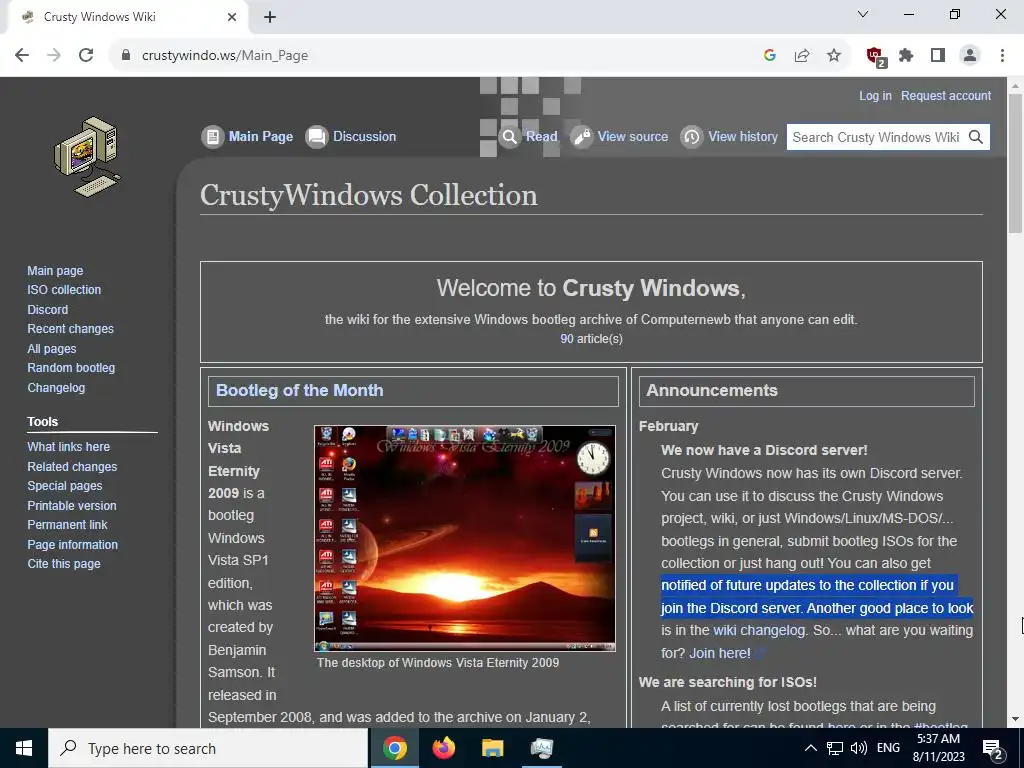
Task: Open All pages in sidebar
Action: [x=52, y=349]
